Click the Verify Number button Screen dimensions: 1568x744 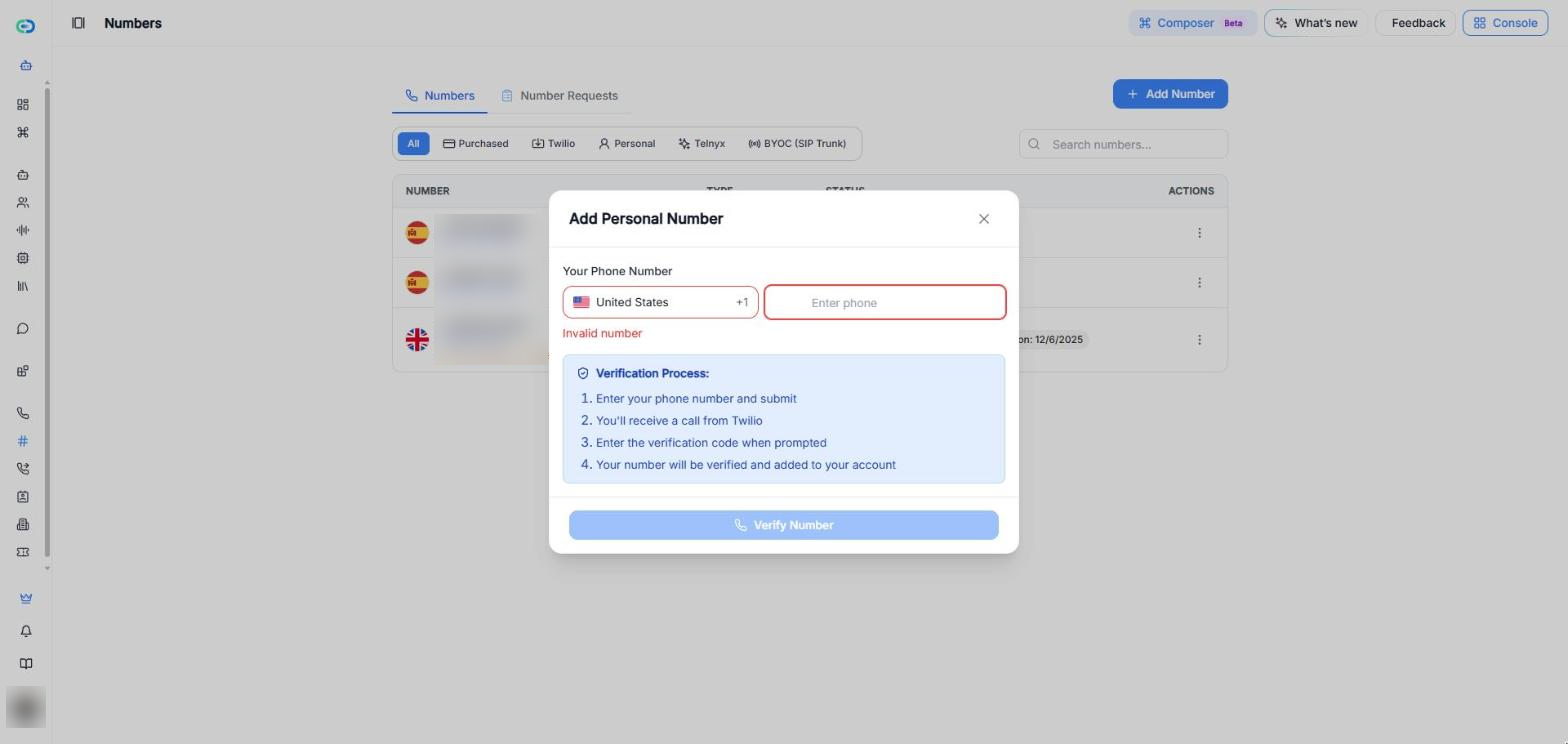tap(784, 525)
